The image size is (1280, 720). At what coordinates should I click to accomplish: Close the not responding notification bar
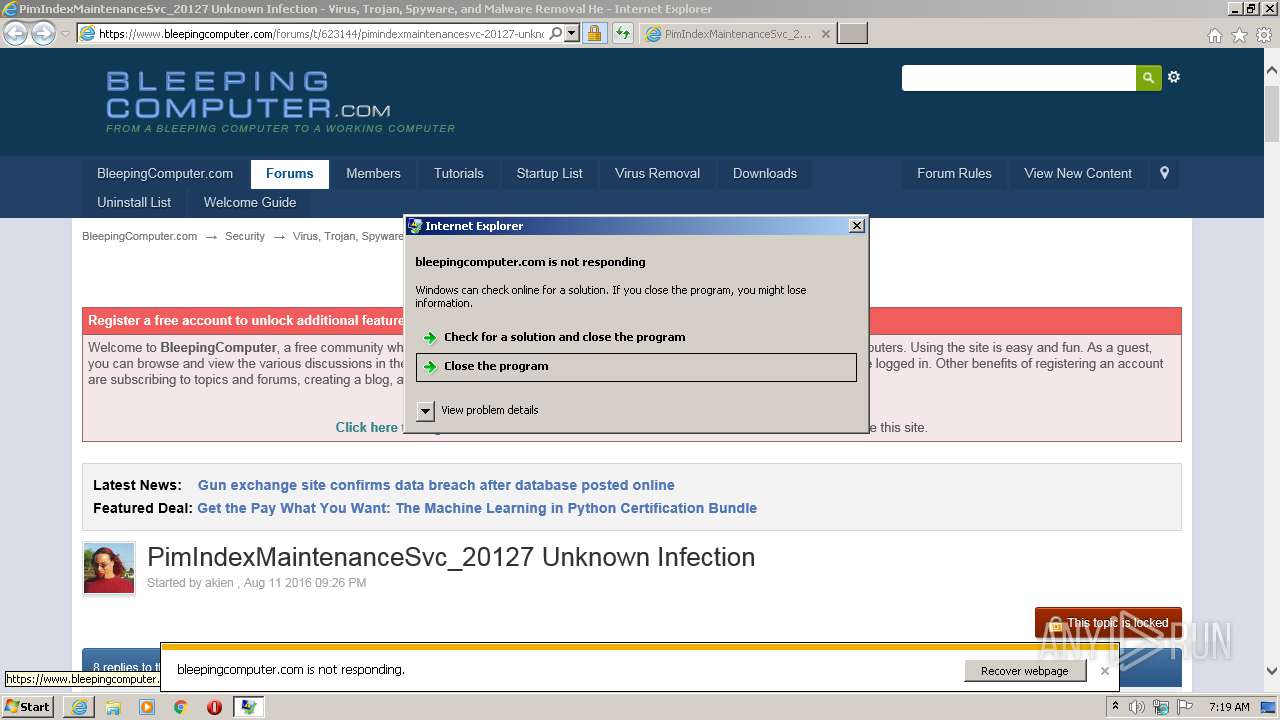tap(1104, 671)
